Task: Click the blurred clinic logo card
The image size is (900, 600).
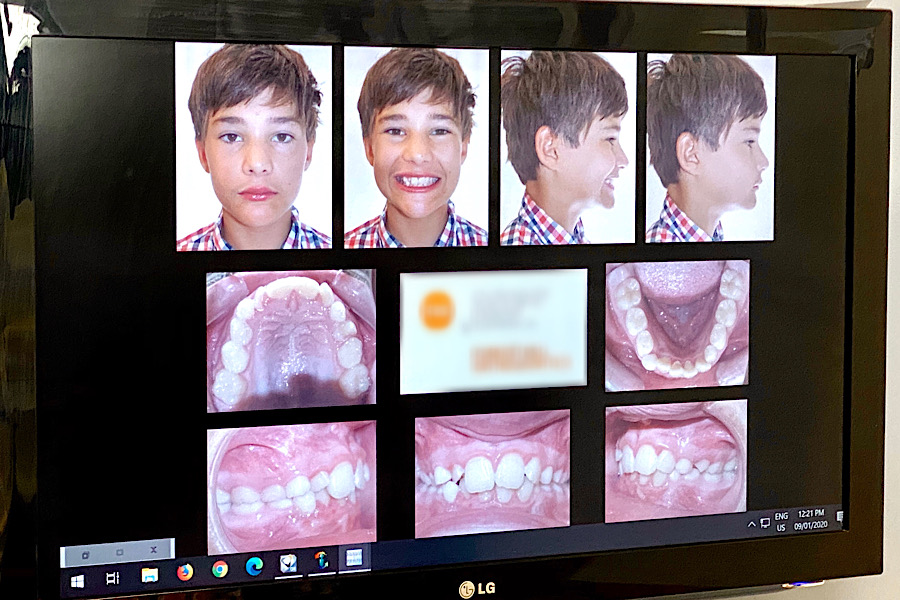Action: click(x=493, y=330)
